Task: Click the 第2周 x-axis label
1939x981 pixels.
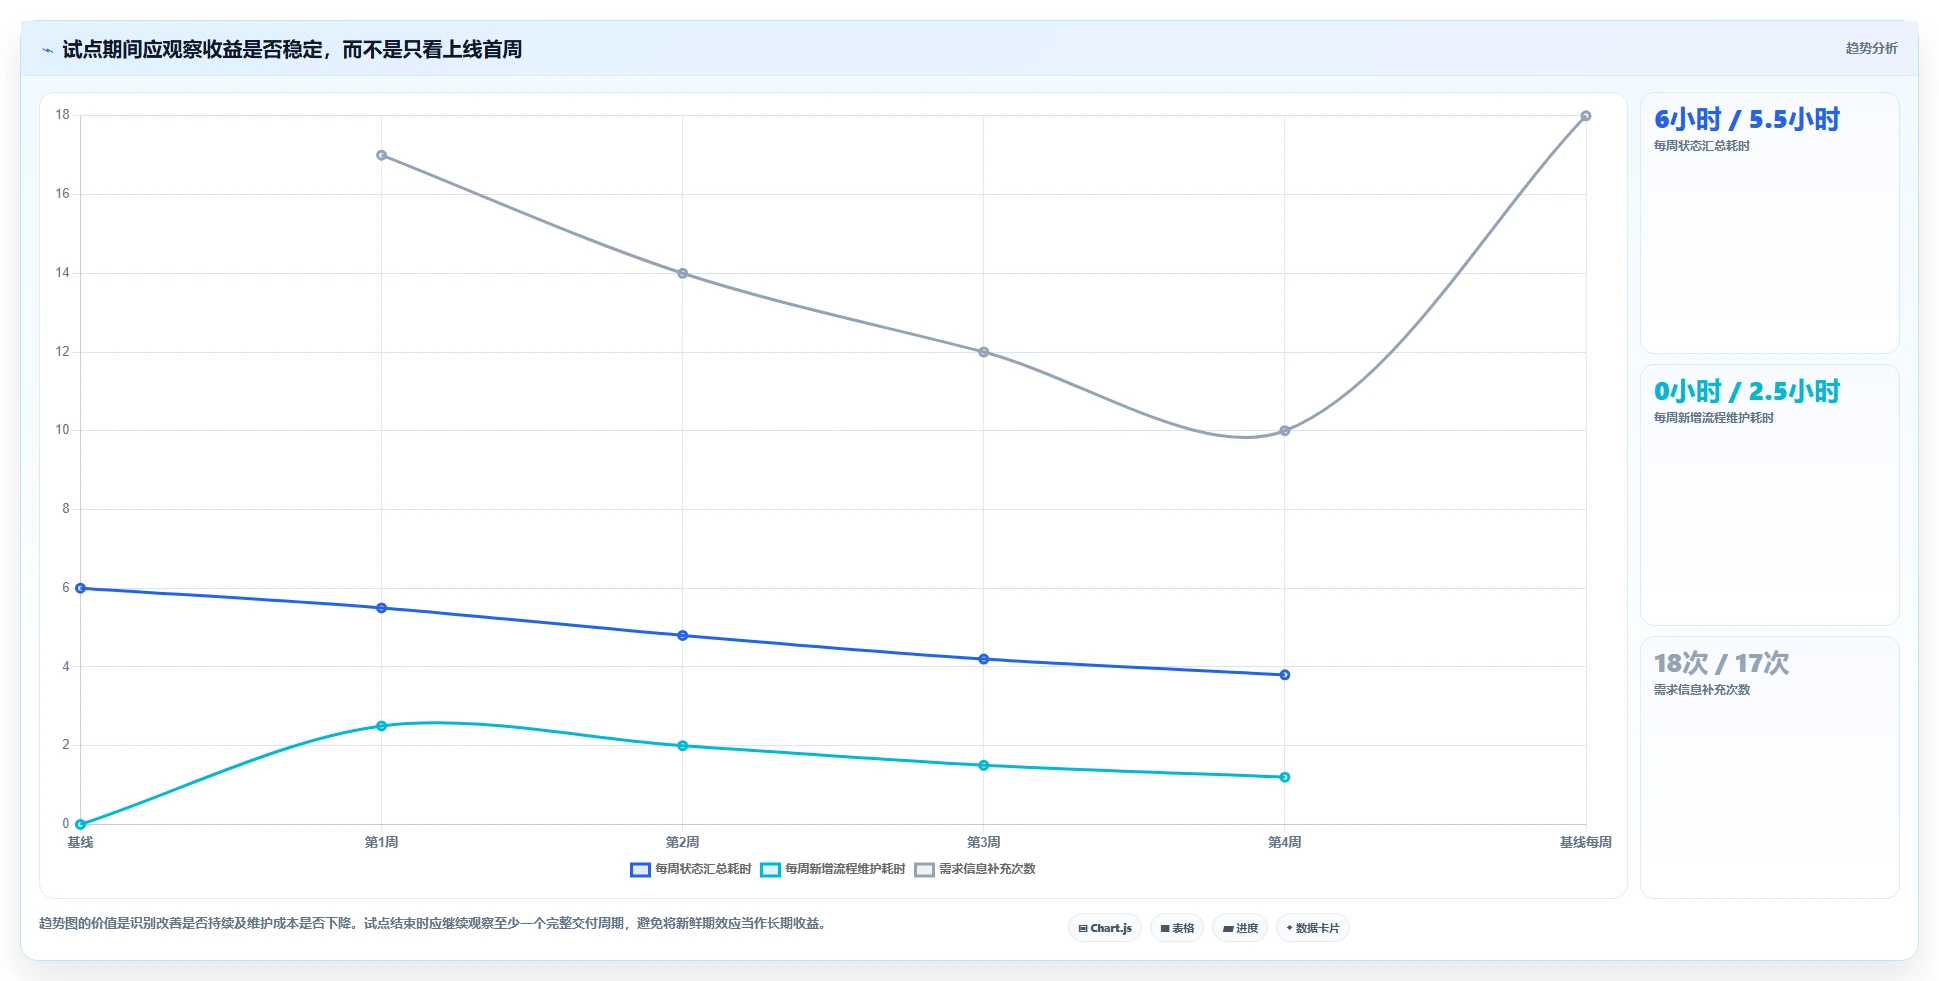Action: pyautogui.click(x=682, y=842)
